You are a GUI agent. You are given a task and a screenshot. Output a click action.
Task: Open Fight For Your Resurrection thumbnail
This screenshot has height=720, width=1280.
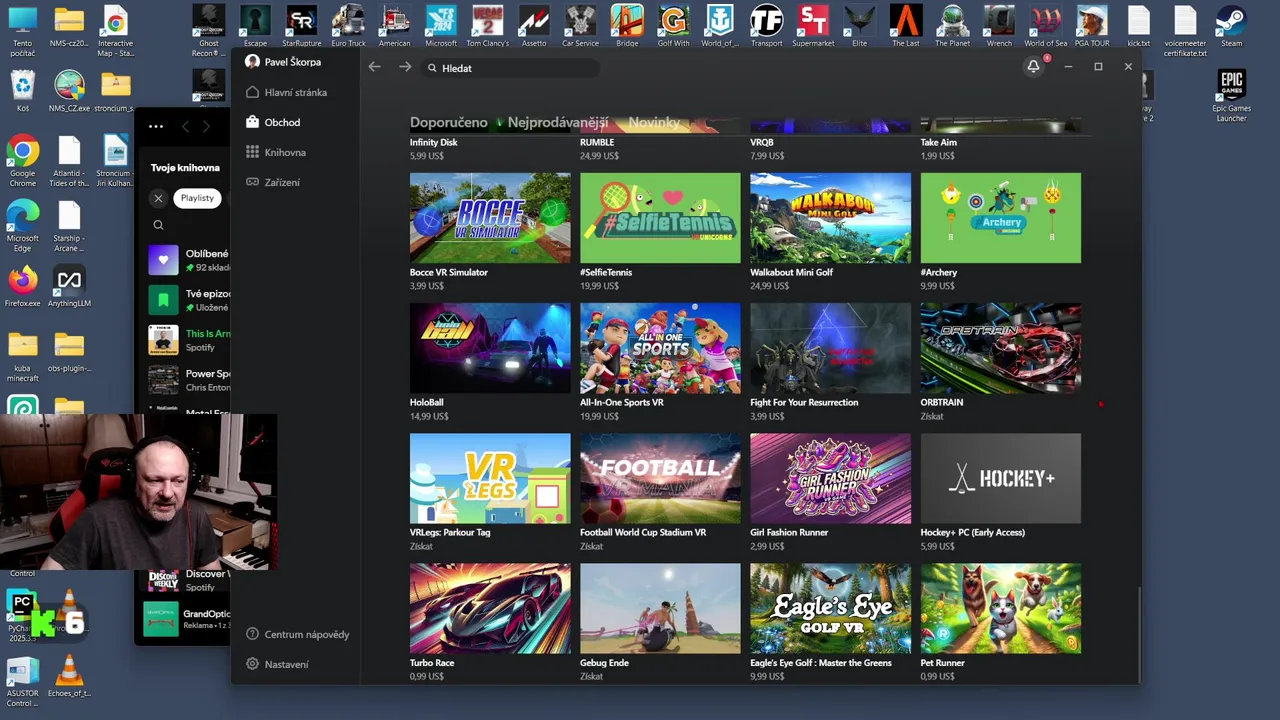tap(830, 348)
